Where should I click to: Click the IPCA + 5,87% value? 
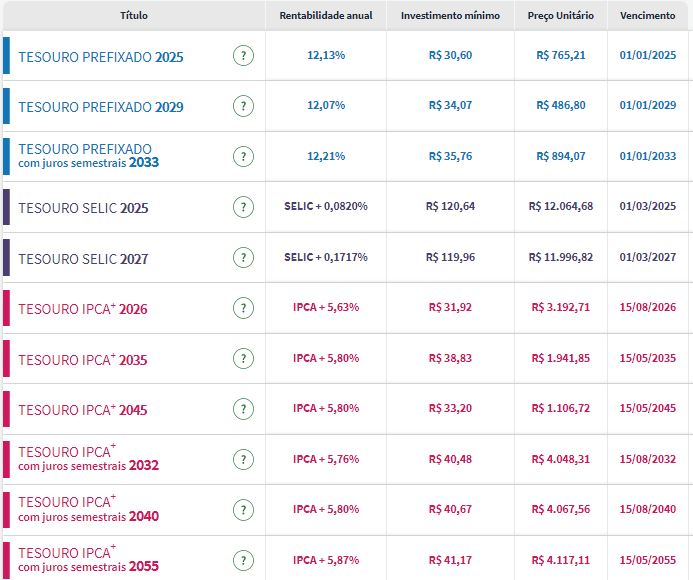[x=326, y=560]
